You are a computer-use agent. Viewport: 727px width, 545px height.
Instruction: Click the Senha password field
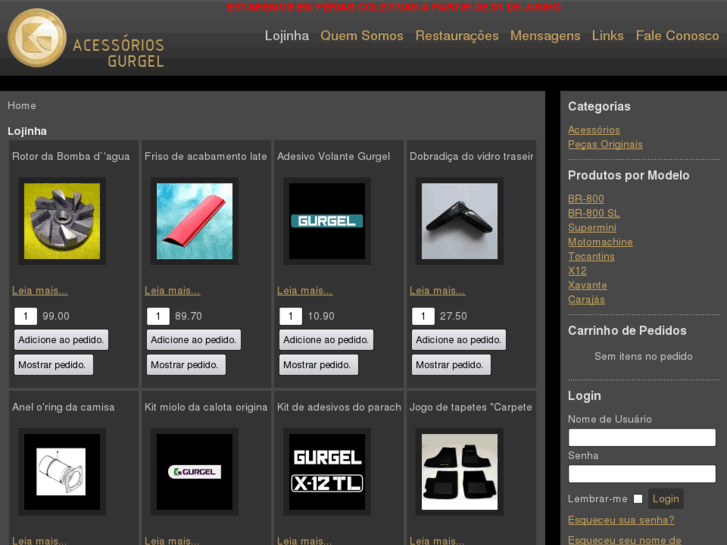[x=642, y=474]
